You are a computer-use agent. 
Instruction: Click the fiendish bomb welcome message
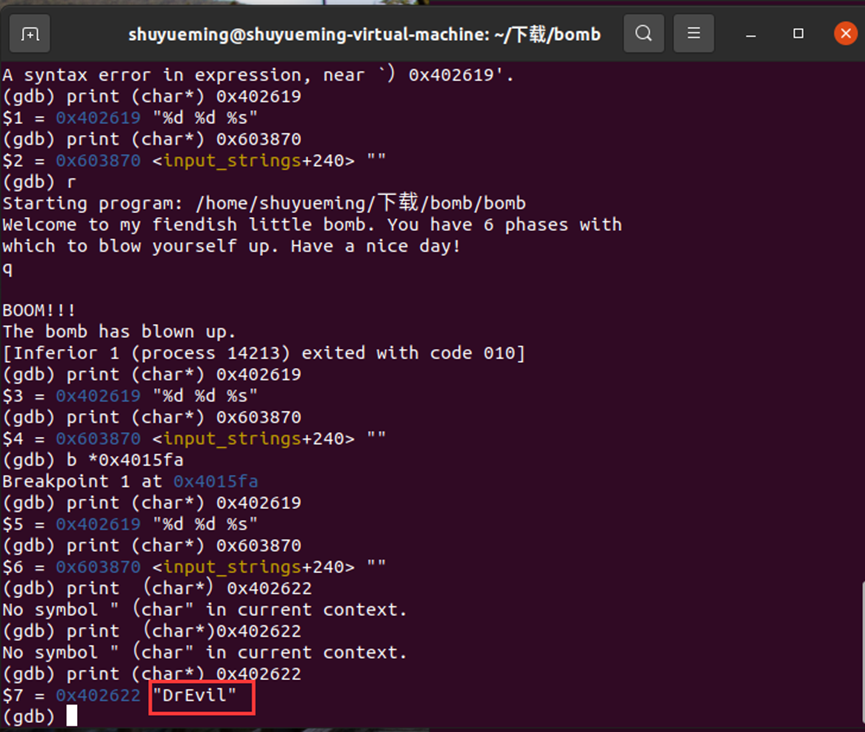click(x=300, y=224)
